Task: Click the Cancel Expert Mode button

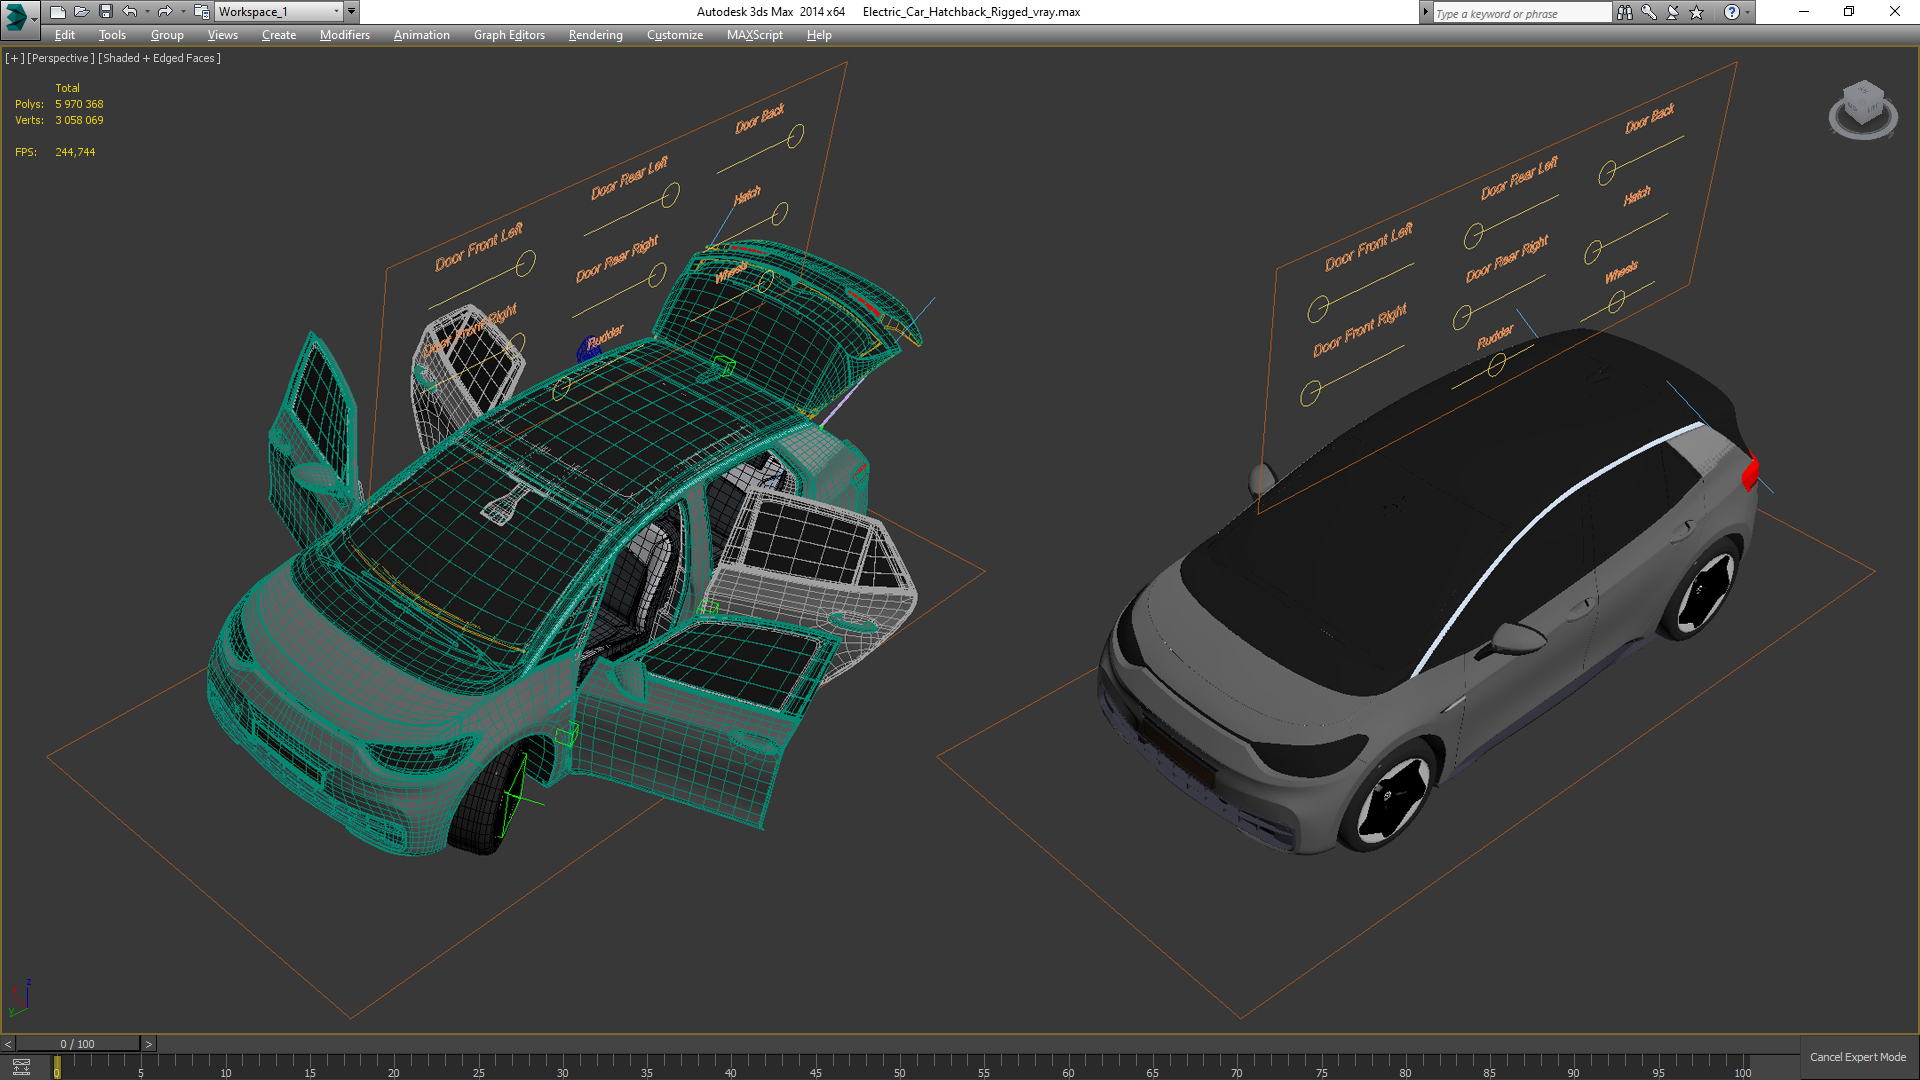Action: pyautogui.click(x=1858, y=1057)
